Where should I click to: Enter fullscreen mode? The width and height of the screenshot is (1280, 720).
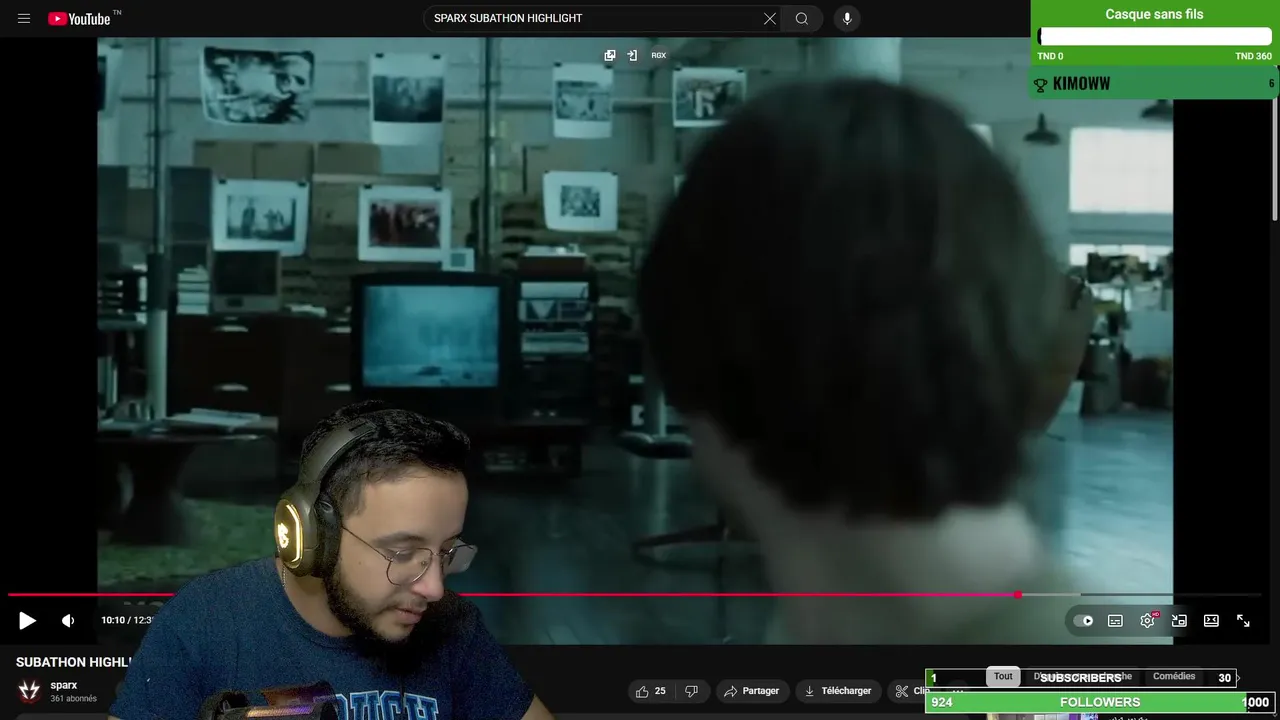point(1243,621)
